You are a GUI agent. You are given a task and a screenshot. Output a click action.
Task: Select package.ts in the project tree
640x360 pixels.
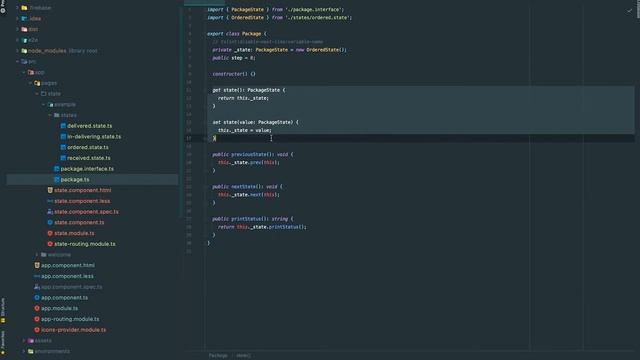tap(75, 180)
